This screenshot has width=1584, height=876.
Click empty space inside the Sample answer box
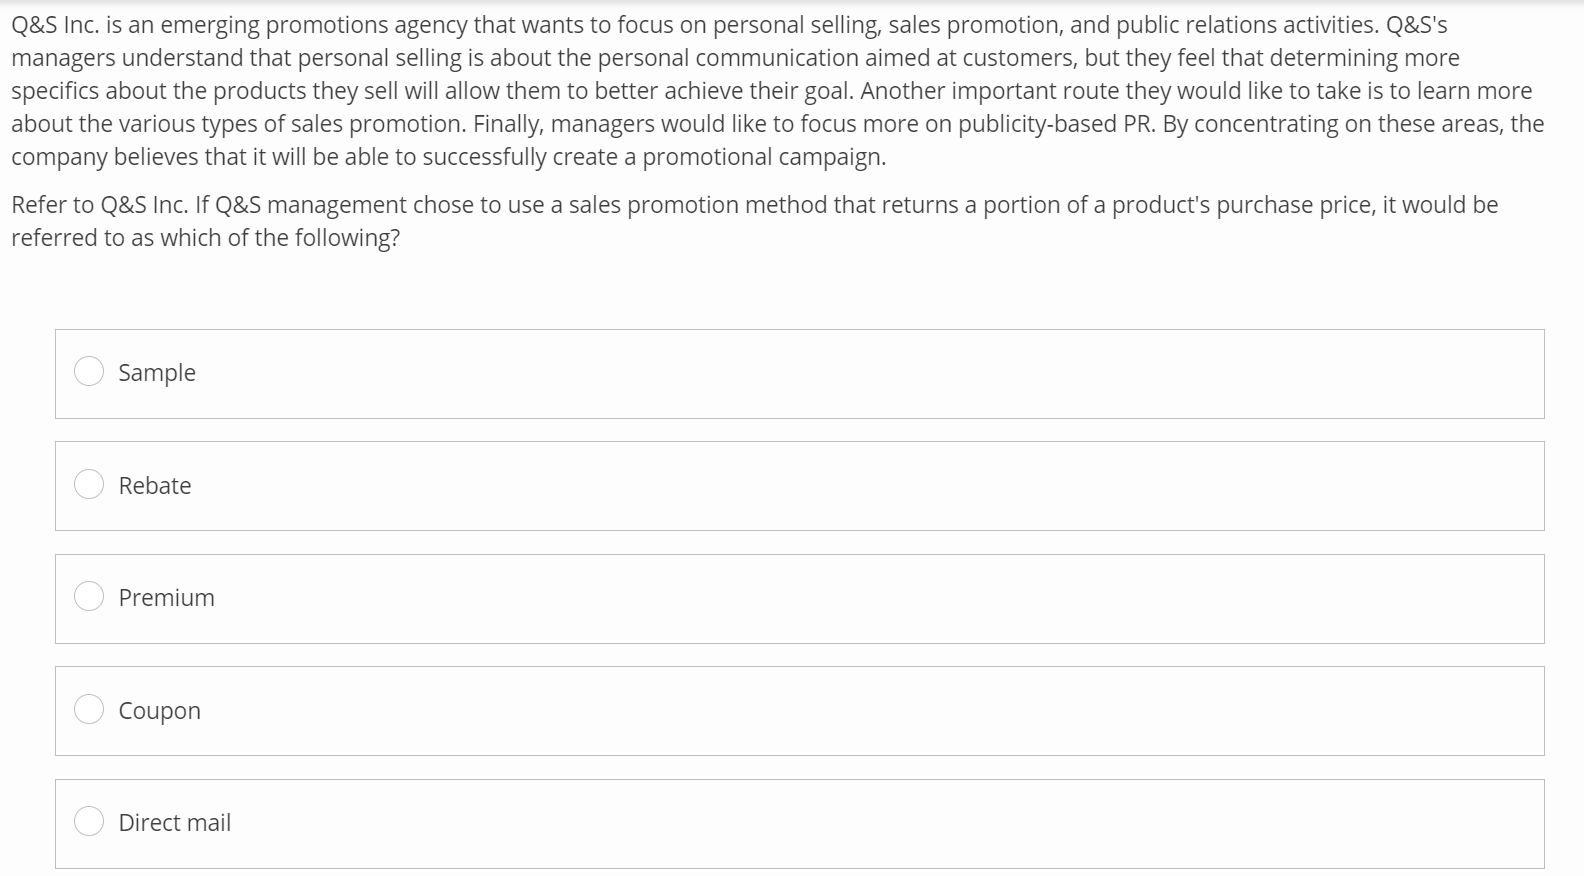[800, 374]
